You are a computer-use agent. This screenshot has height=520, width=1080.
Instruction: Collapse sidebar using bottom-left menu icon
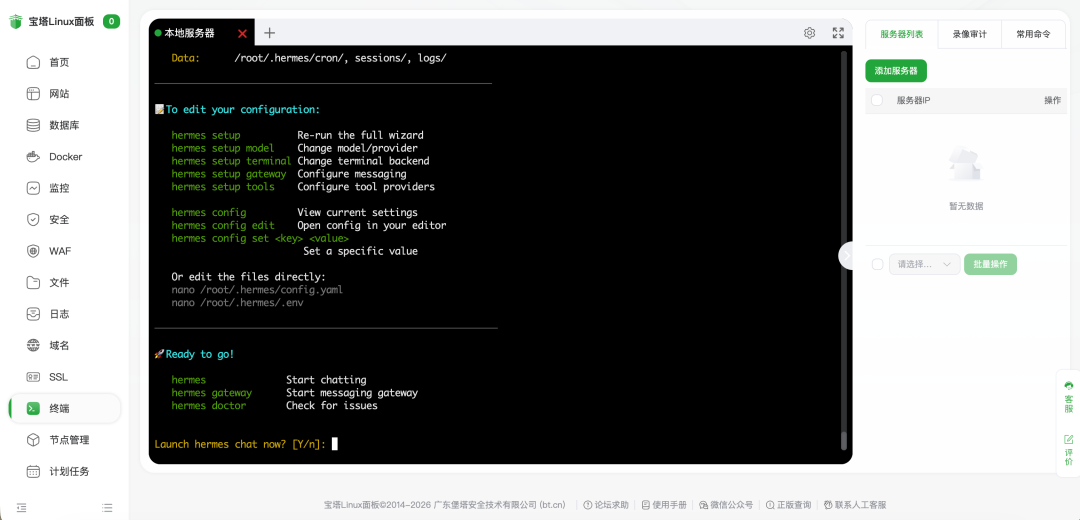(x=21, y=508)
